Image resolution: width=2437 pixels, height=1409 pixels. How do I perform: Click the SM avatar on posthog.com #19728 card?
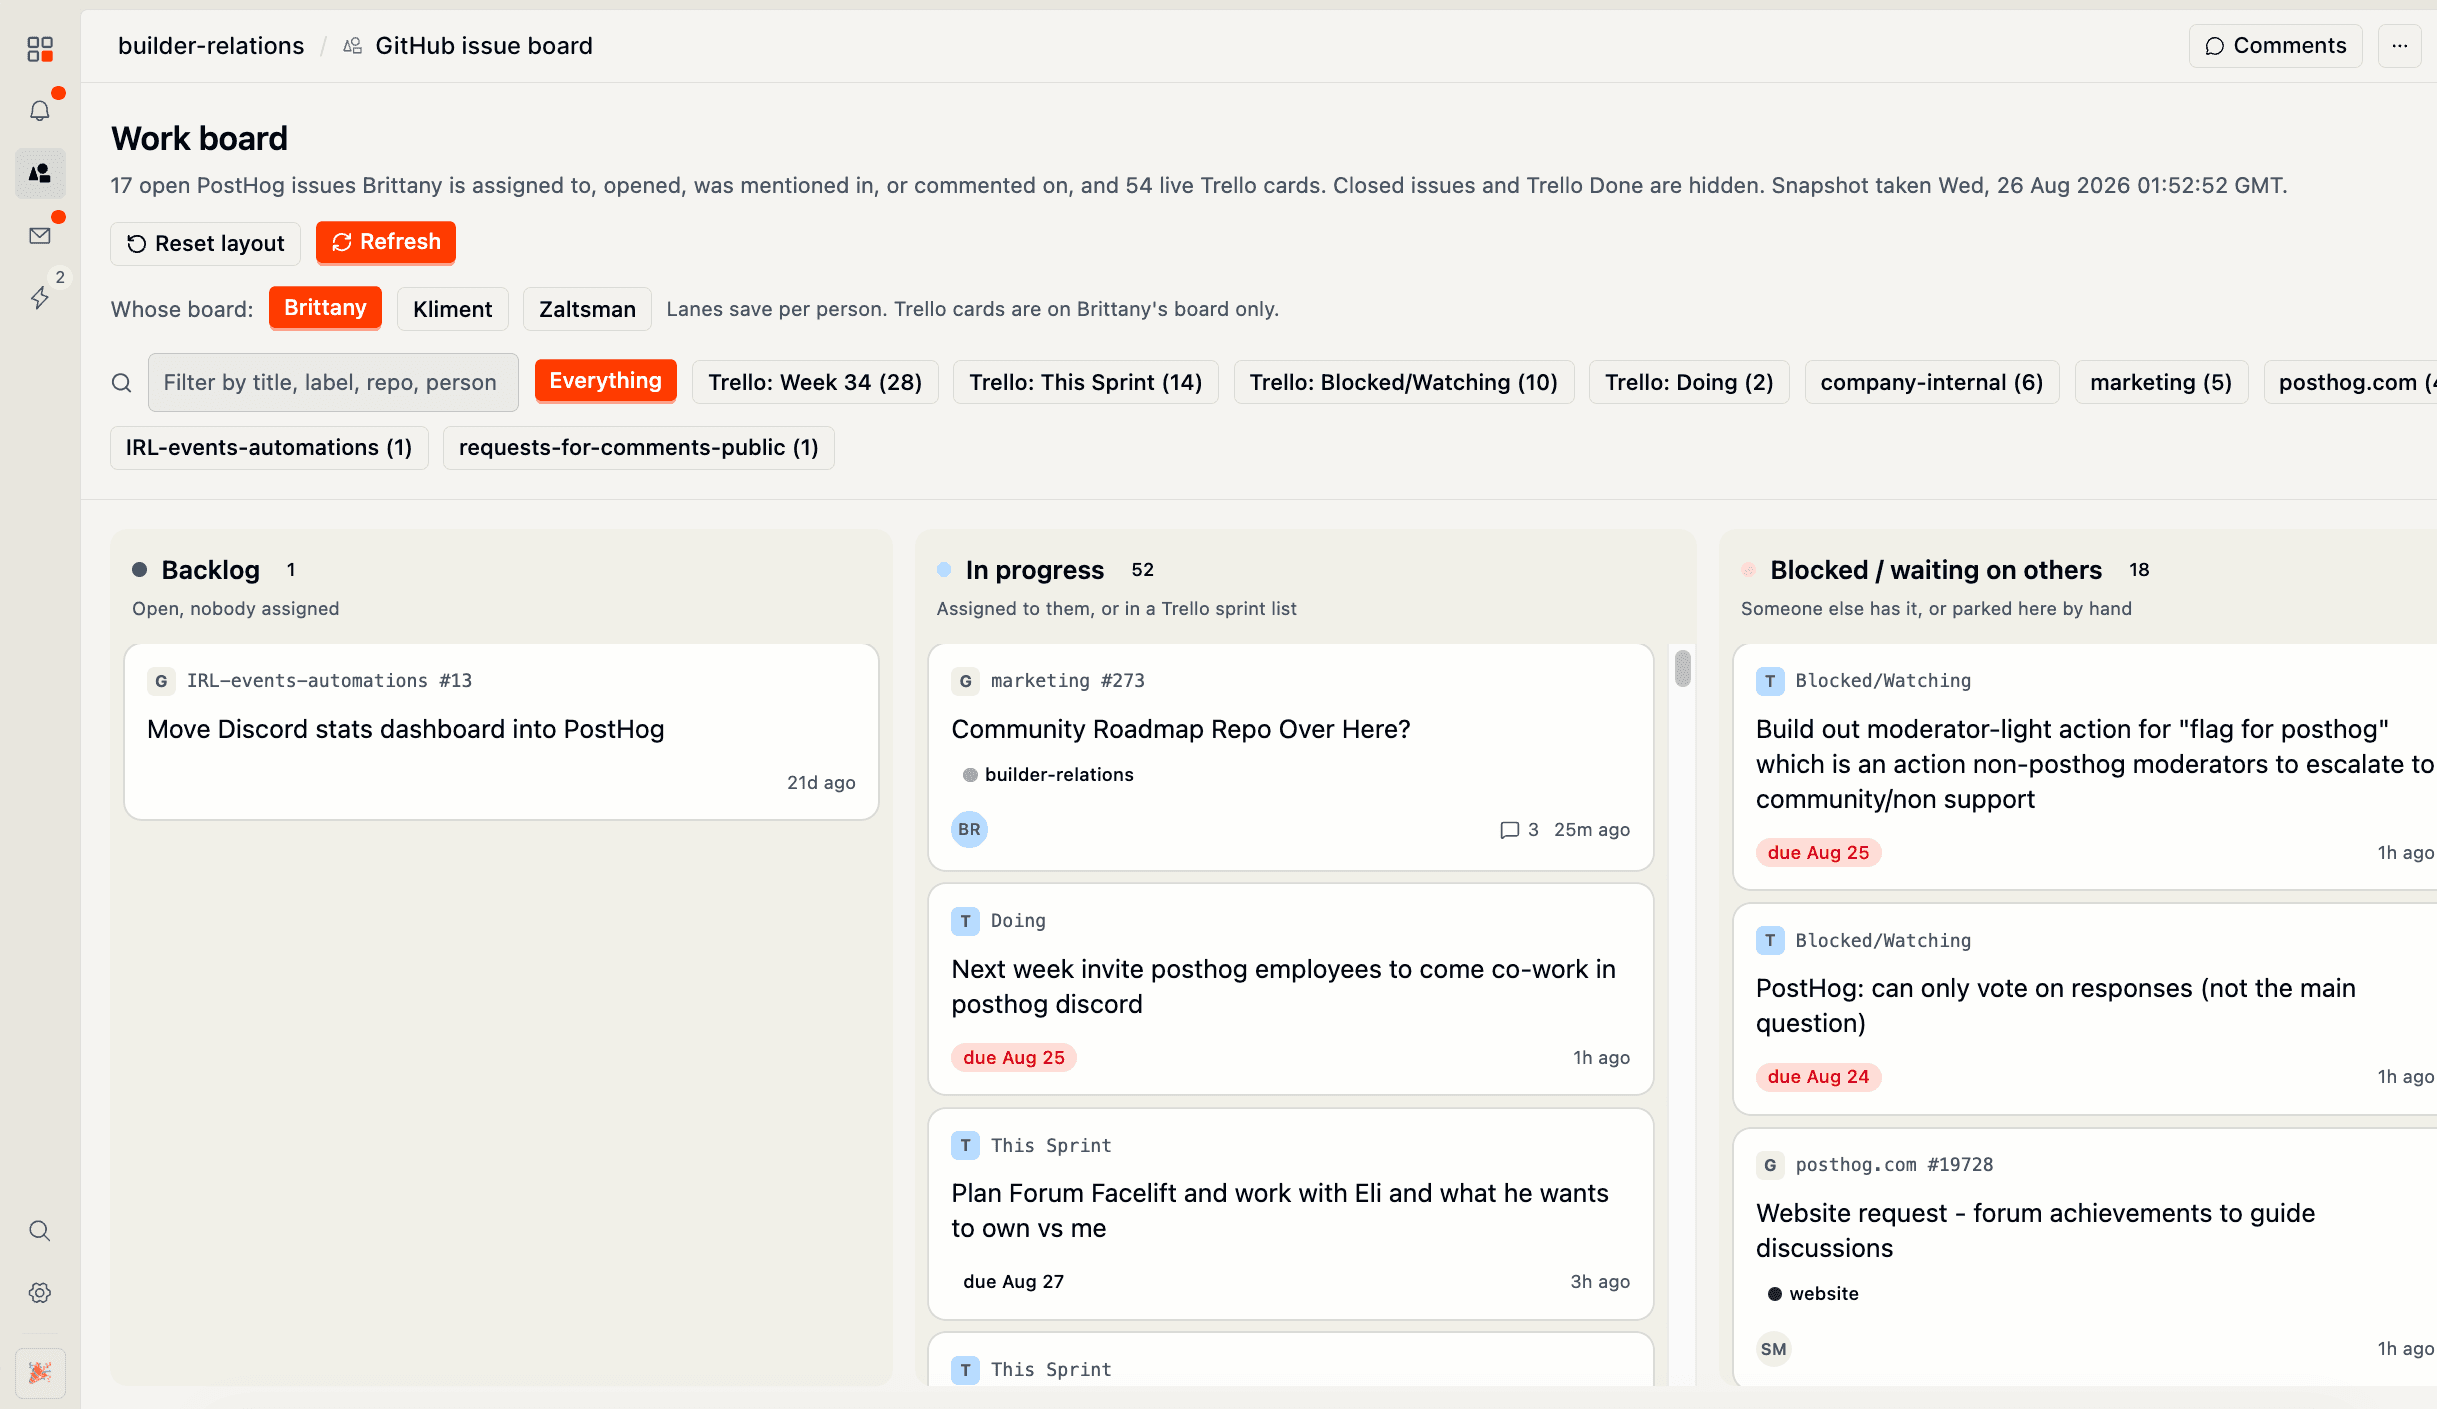point(1774,1348)
